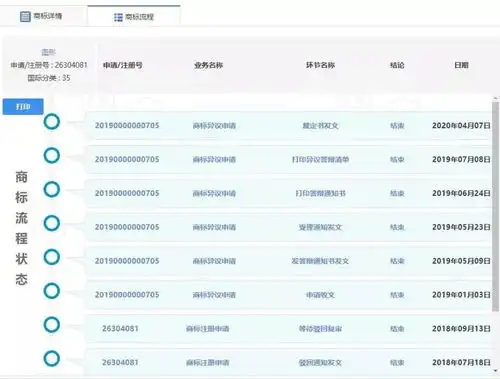
Task: Click the 申请/注册号 column header
Action: (x=123, y=65)
